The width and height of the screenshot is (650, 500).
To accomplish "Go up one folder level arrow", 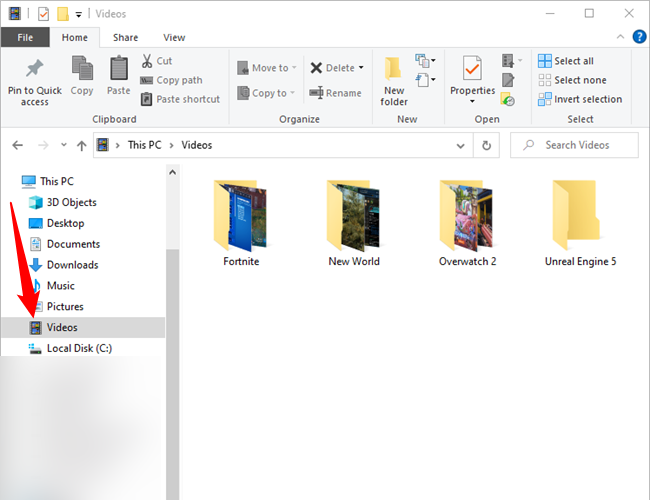I will pyautogui.click(x=82, y=146).
